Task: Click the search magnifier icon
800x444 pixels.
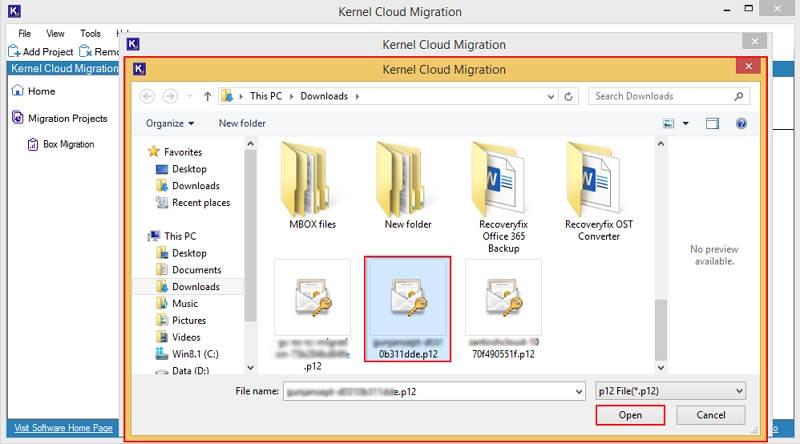Action: coord(738,96)
